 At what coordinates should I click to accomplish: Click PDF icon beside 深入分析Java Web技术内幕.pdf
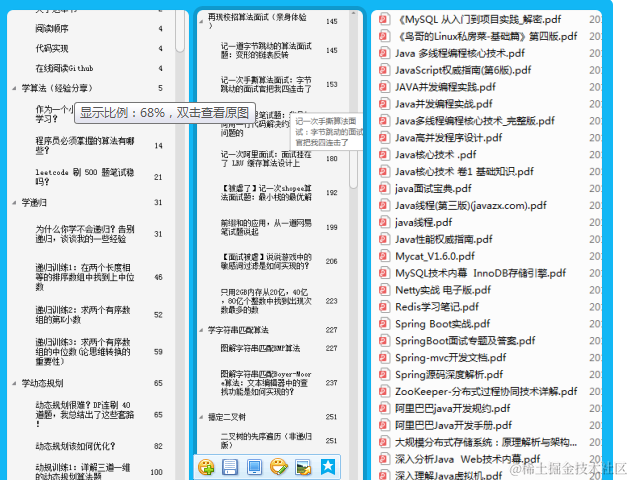click(x=384, y=460)
